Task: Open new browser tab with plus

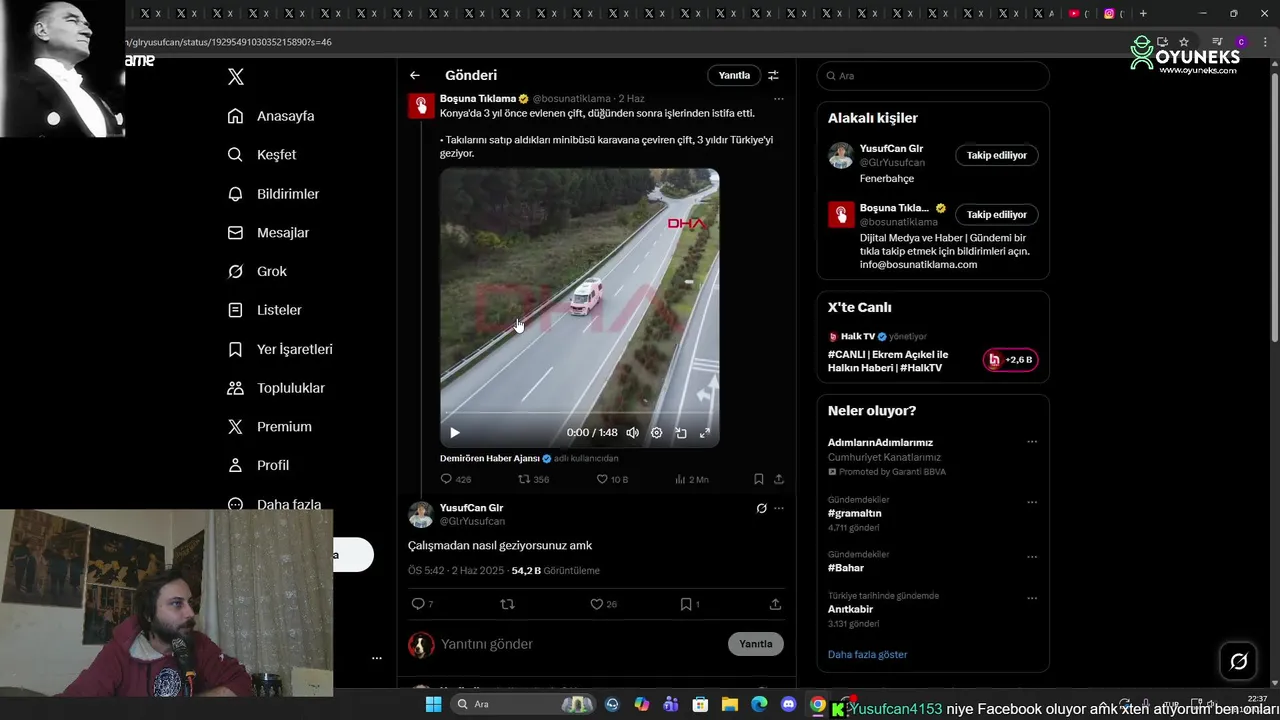Action: click(x=1143, y=13)
